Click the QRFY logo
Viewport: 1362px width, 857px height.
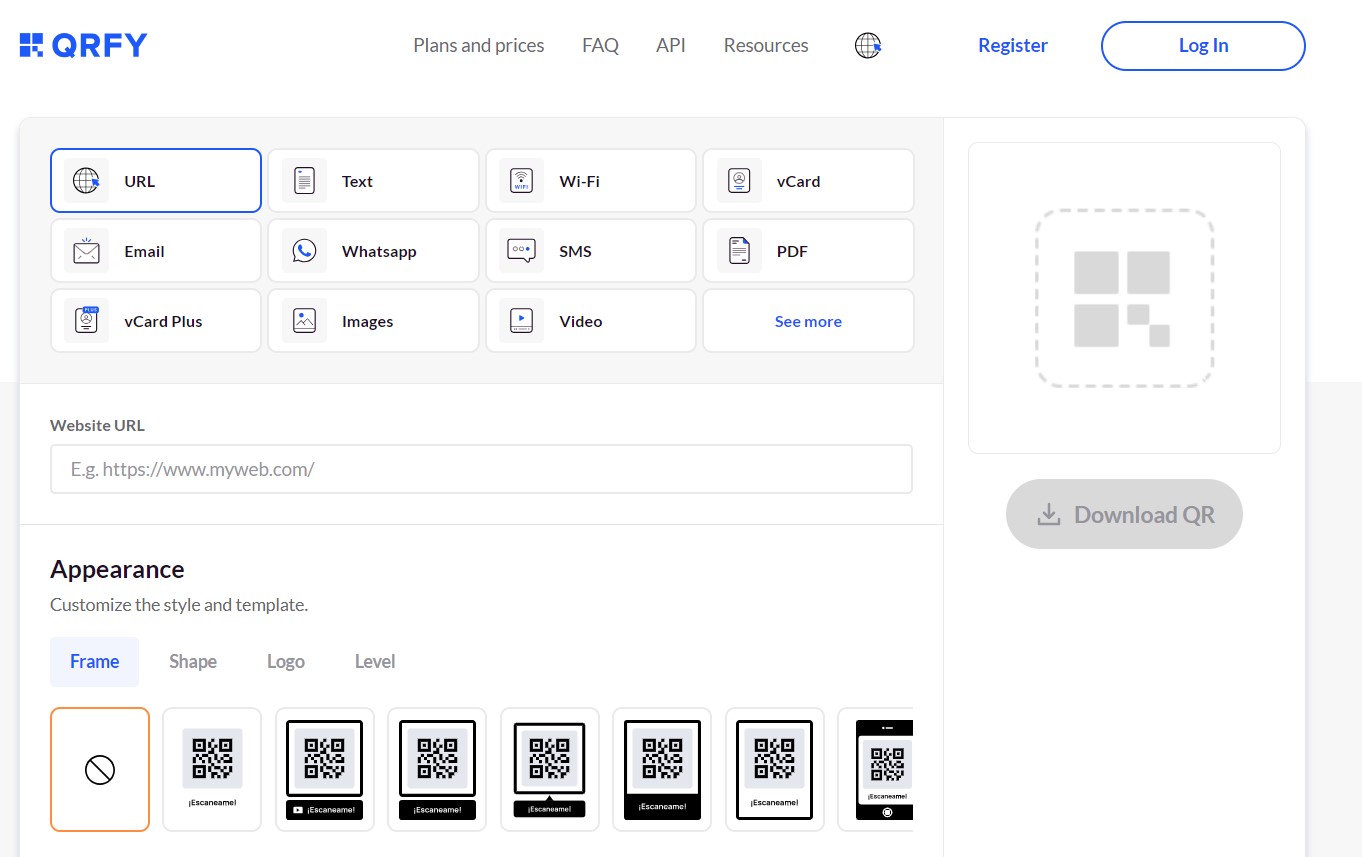point(83,45)
